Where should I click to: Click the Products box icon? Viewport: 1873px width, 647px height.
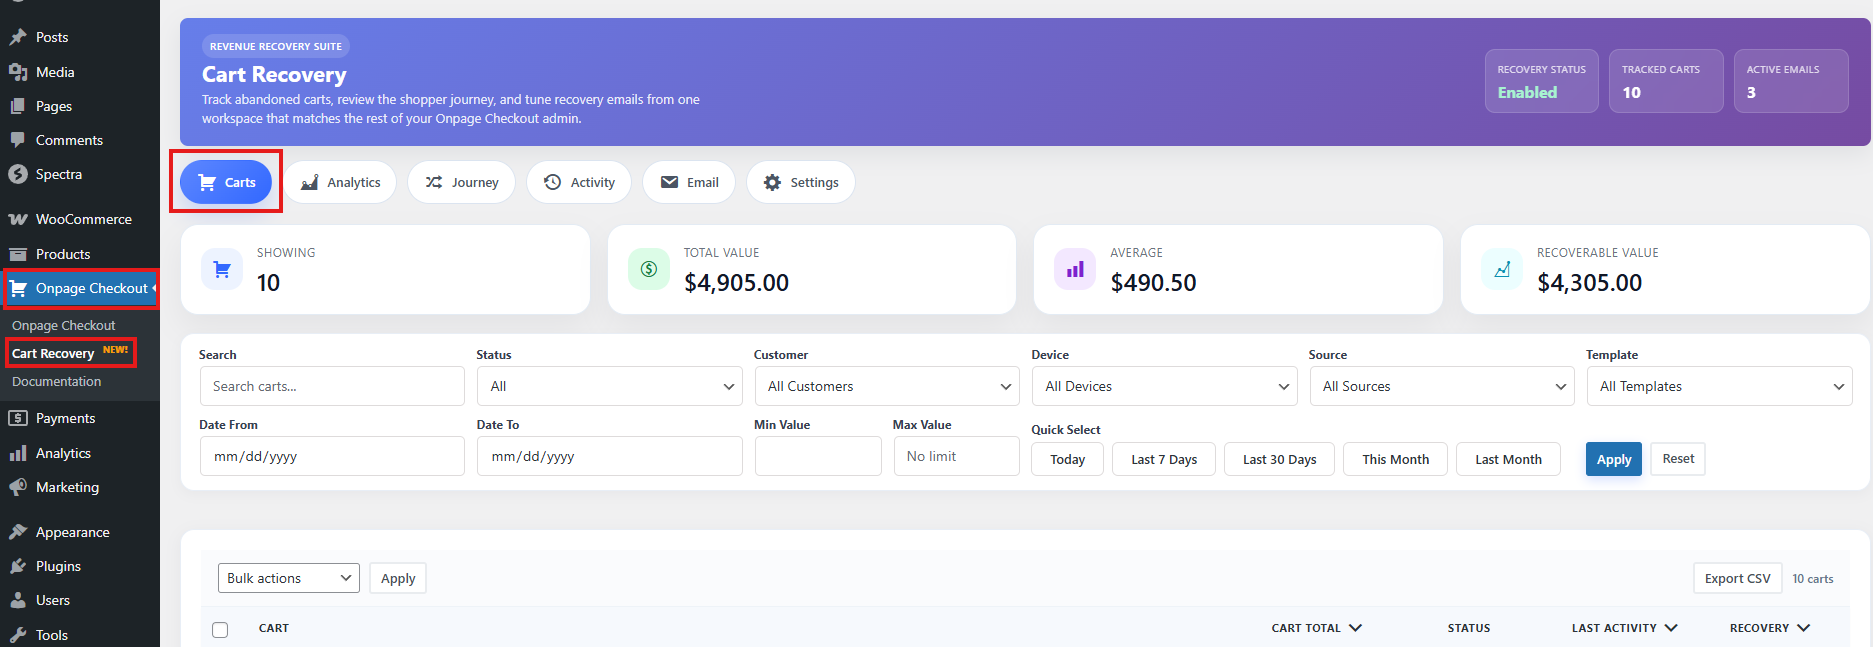[18, 254]
